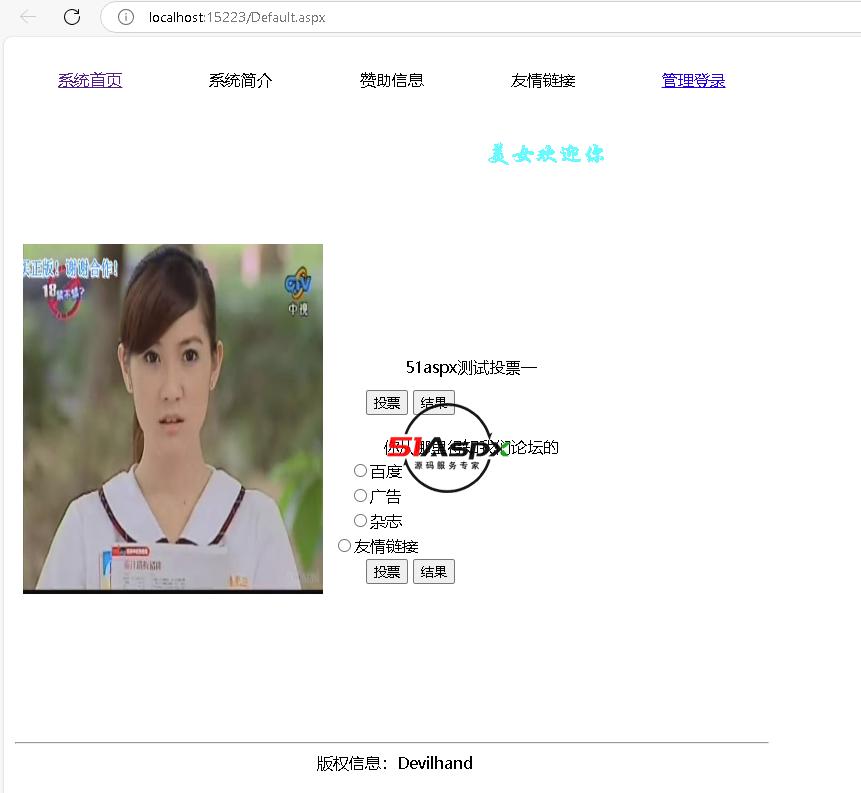Screen dimensions: 861x793
Task: Click the photo of the girl
Action: (173, 418)
